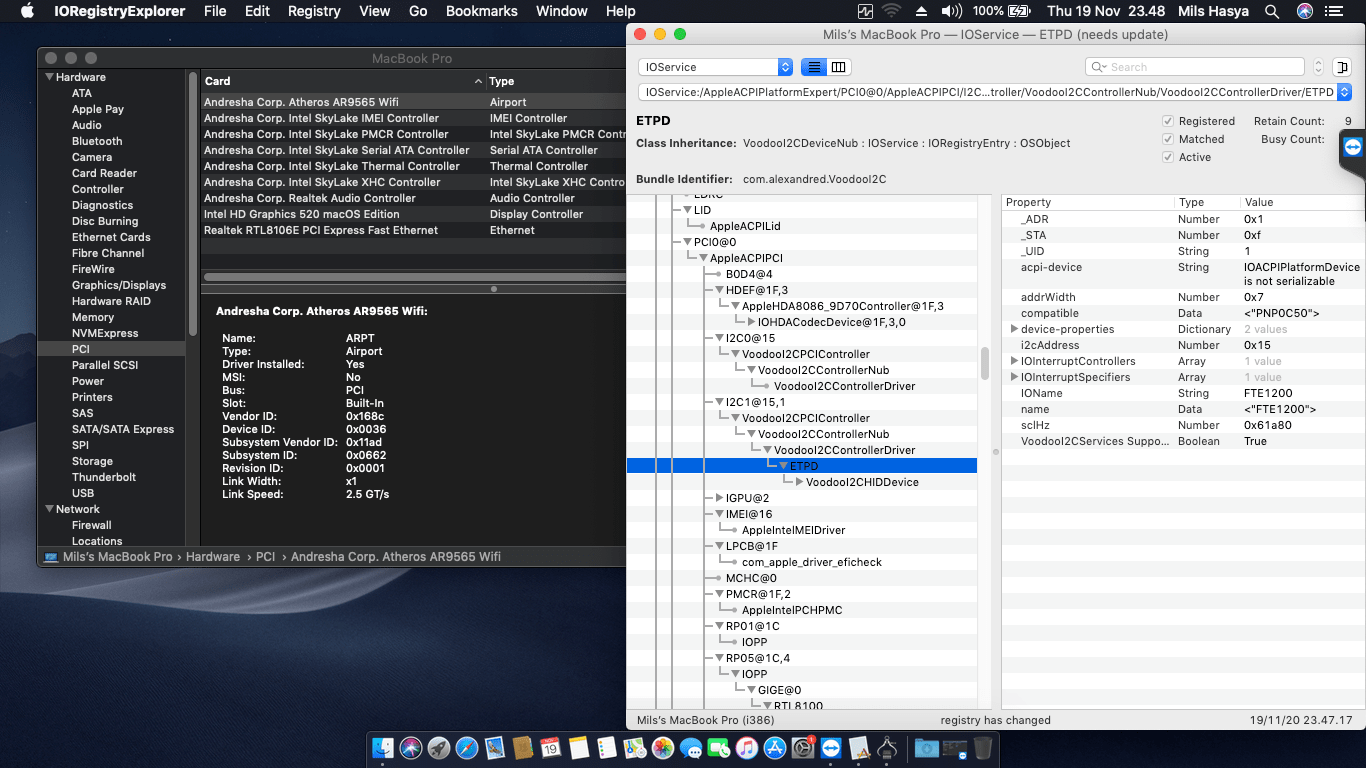1366x768 pixels.
Task: Open iTunes from the dock
Action: 747,747
